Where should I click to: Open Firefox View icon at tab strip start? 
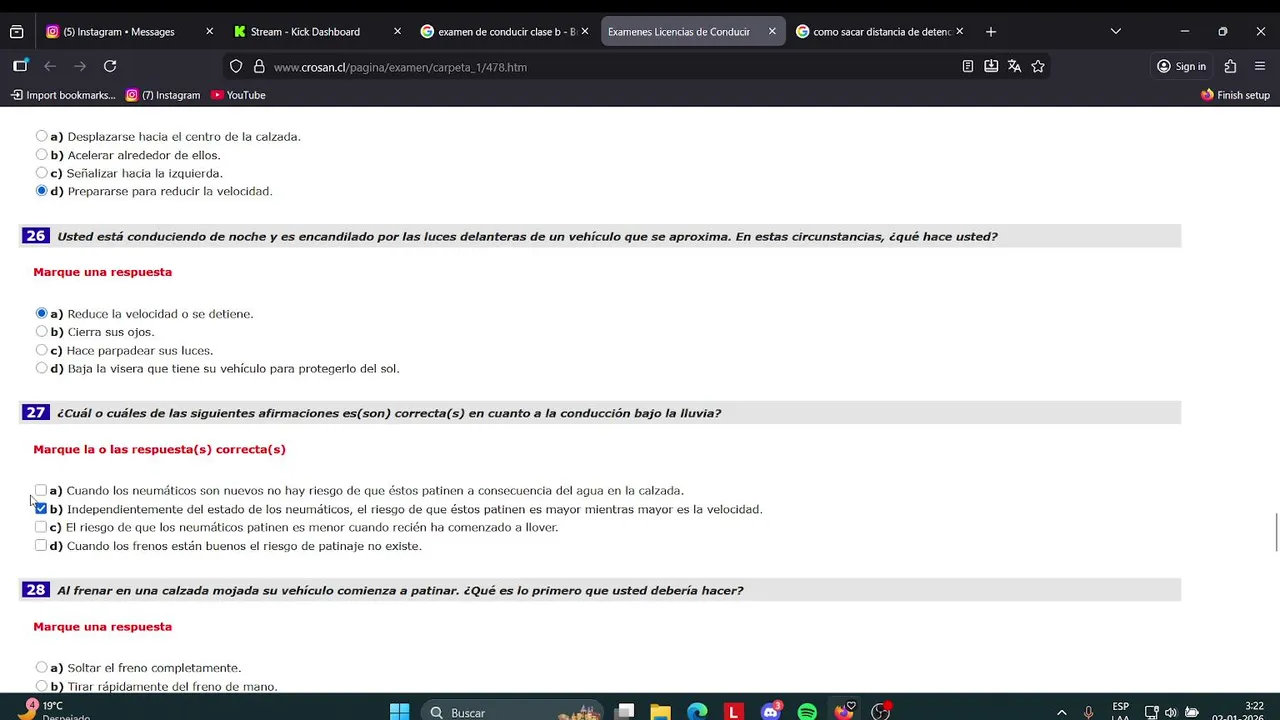point(16,32)
